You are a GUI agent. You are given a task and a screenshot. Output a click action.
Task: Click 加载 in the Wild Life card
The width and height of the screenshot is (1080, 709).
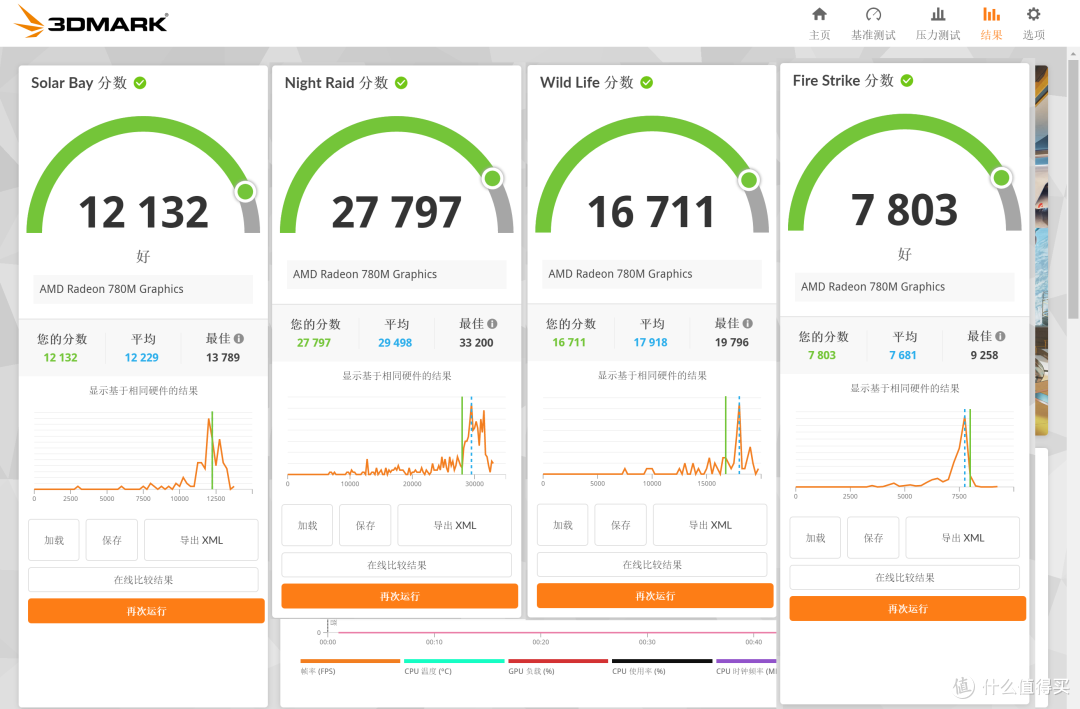pos(563,525)
